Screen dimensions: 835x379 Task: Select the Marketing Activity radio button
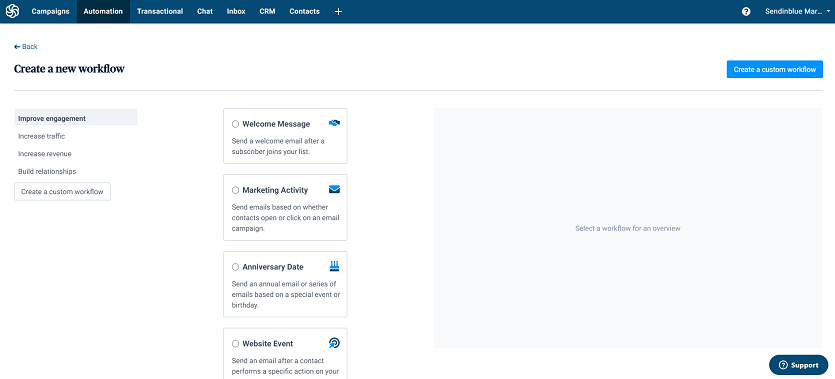pyautogui.click(x=235, y=190)
